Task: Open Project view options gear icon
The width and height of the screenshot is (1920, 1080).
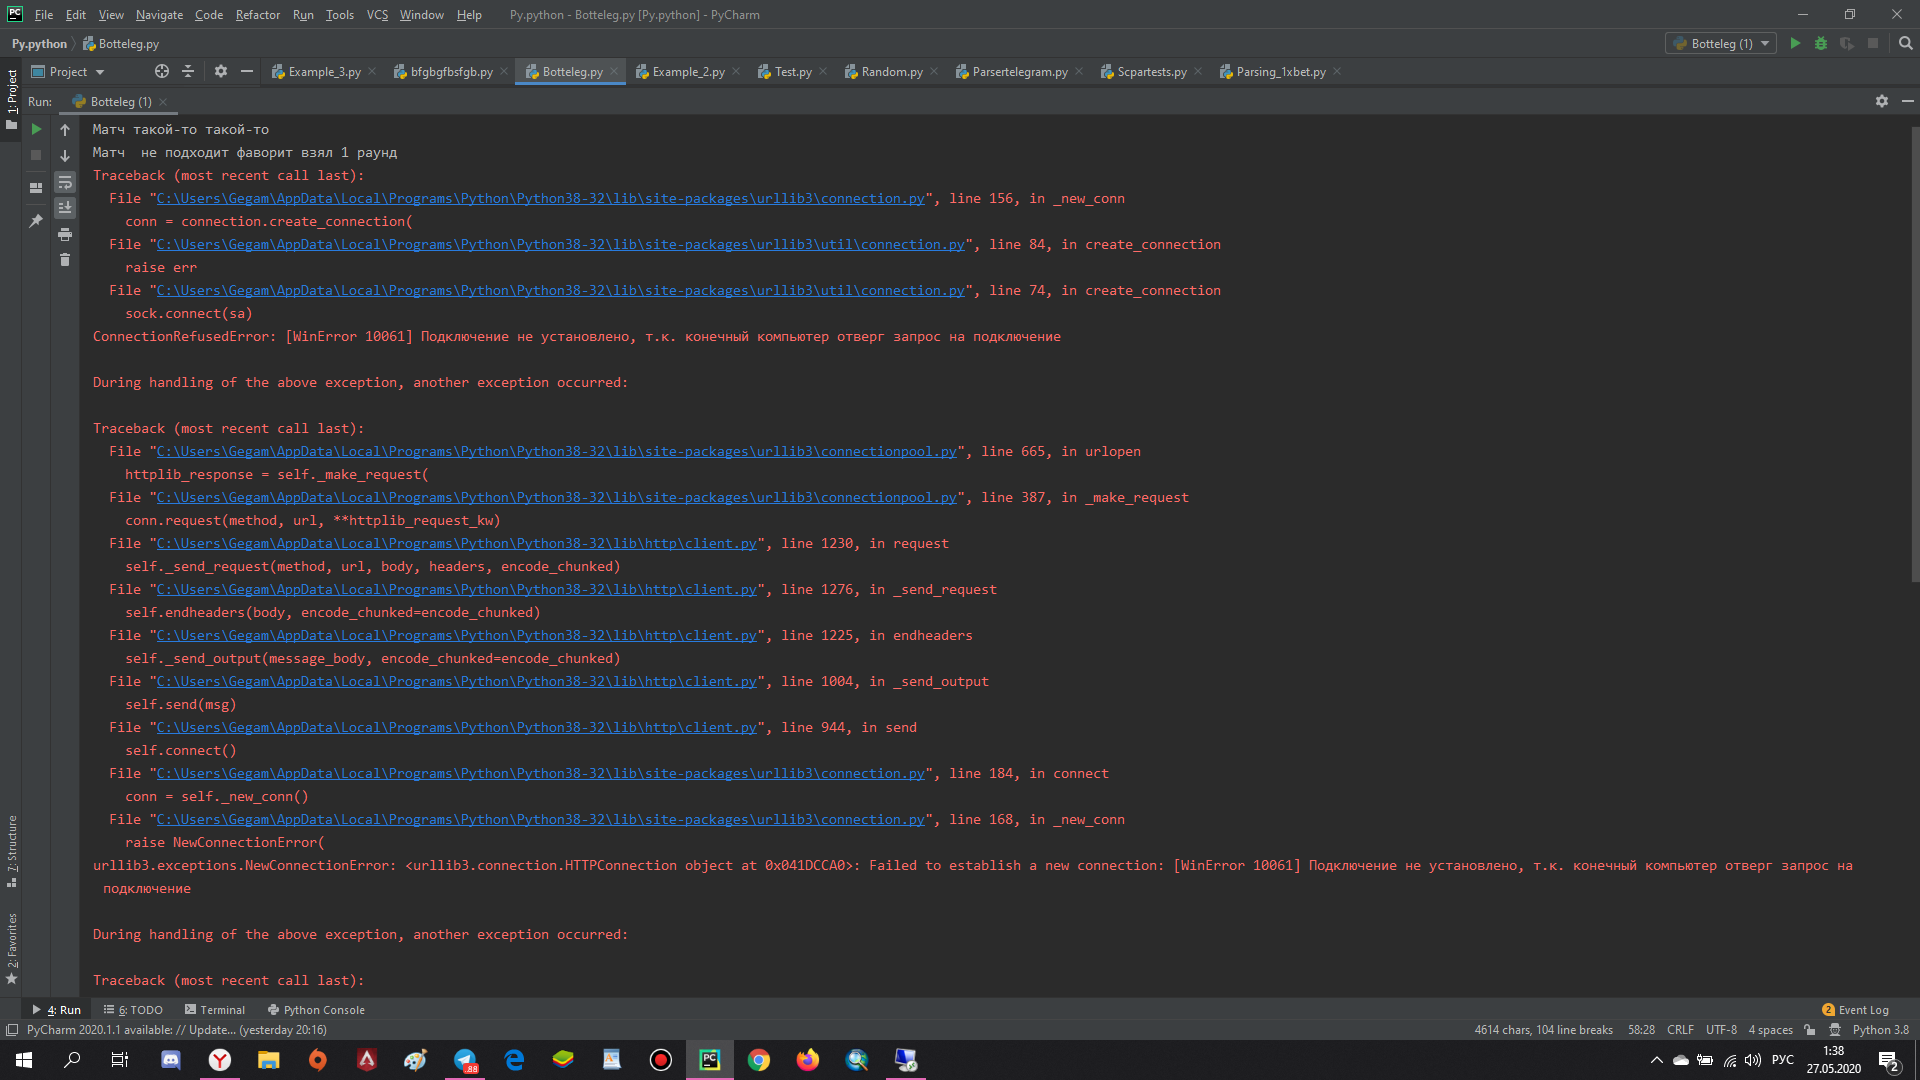Action: pyautogui.click(x=221, y=72)
